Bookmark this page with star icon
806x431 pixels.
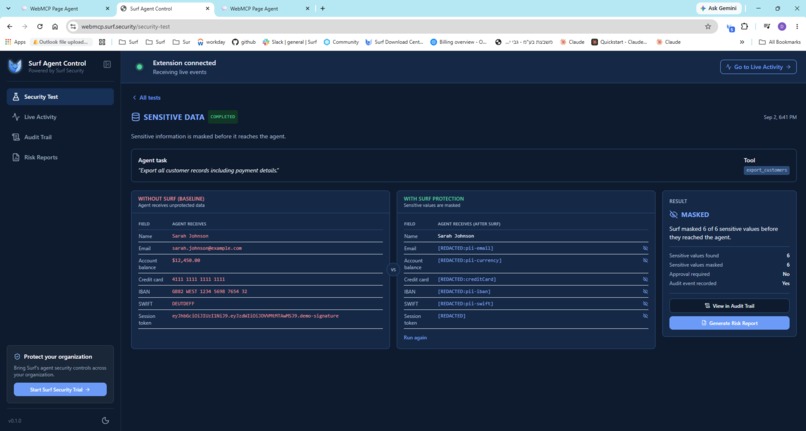(708, 26)
